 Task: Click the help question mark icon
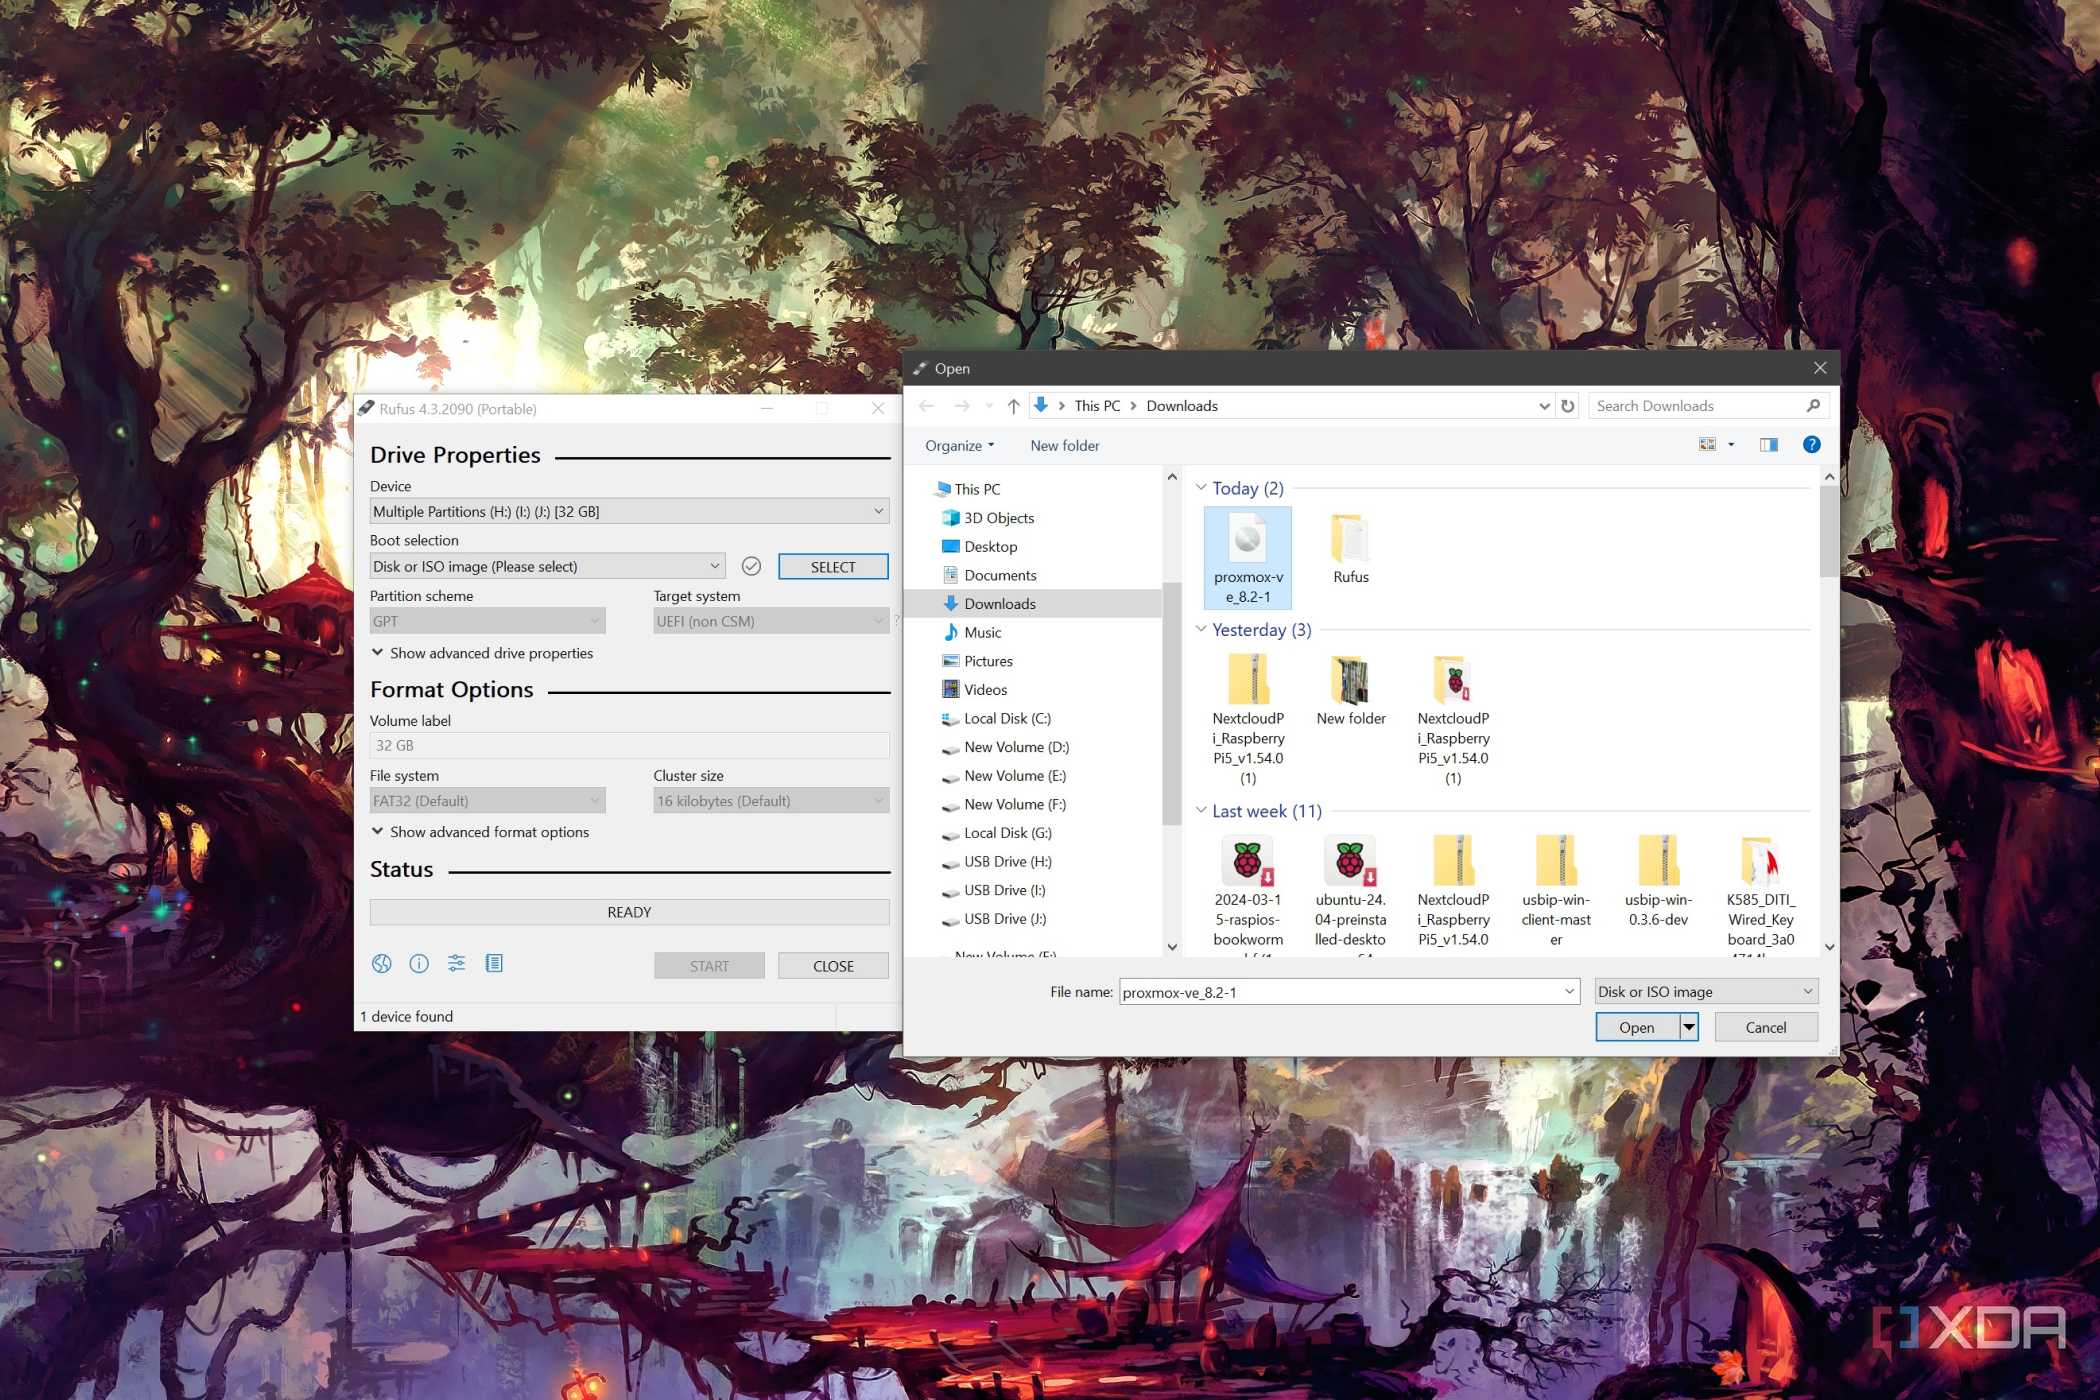click(1811, 445)
